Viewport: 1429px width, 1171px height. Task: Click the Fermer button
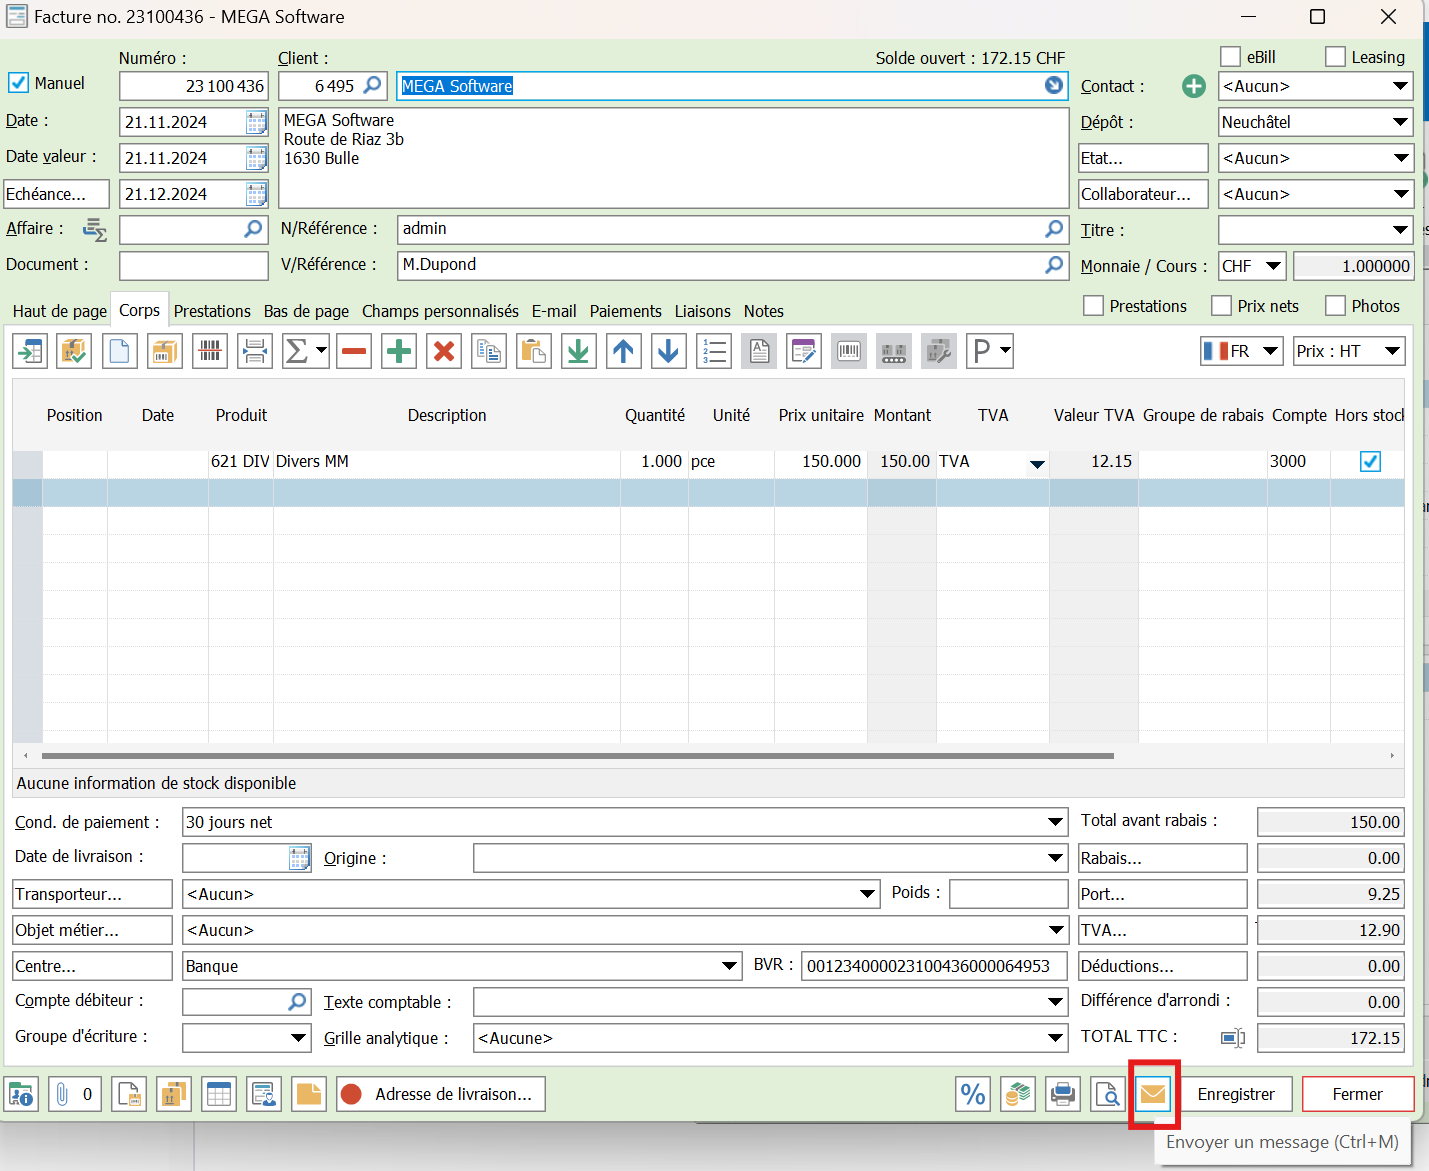[1357, 1094]
